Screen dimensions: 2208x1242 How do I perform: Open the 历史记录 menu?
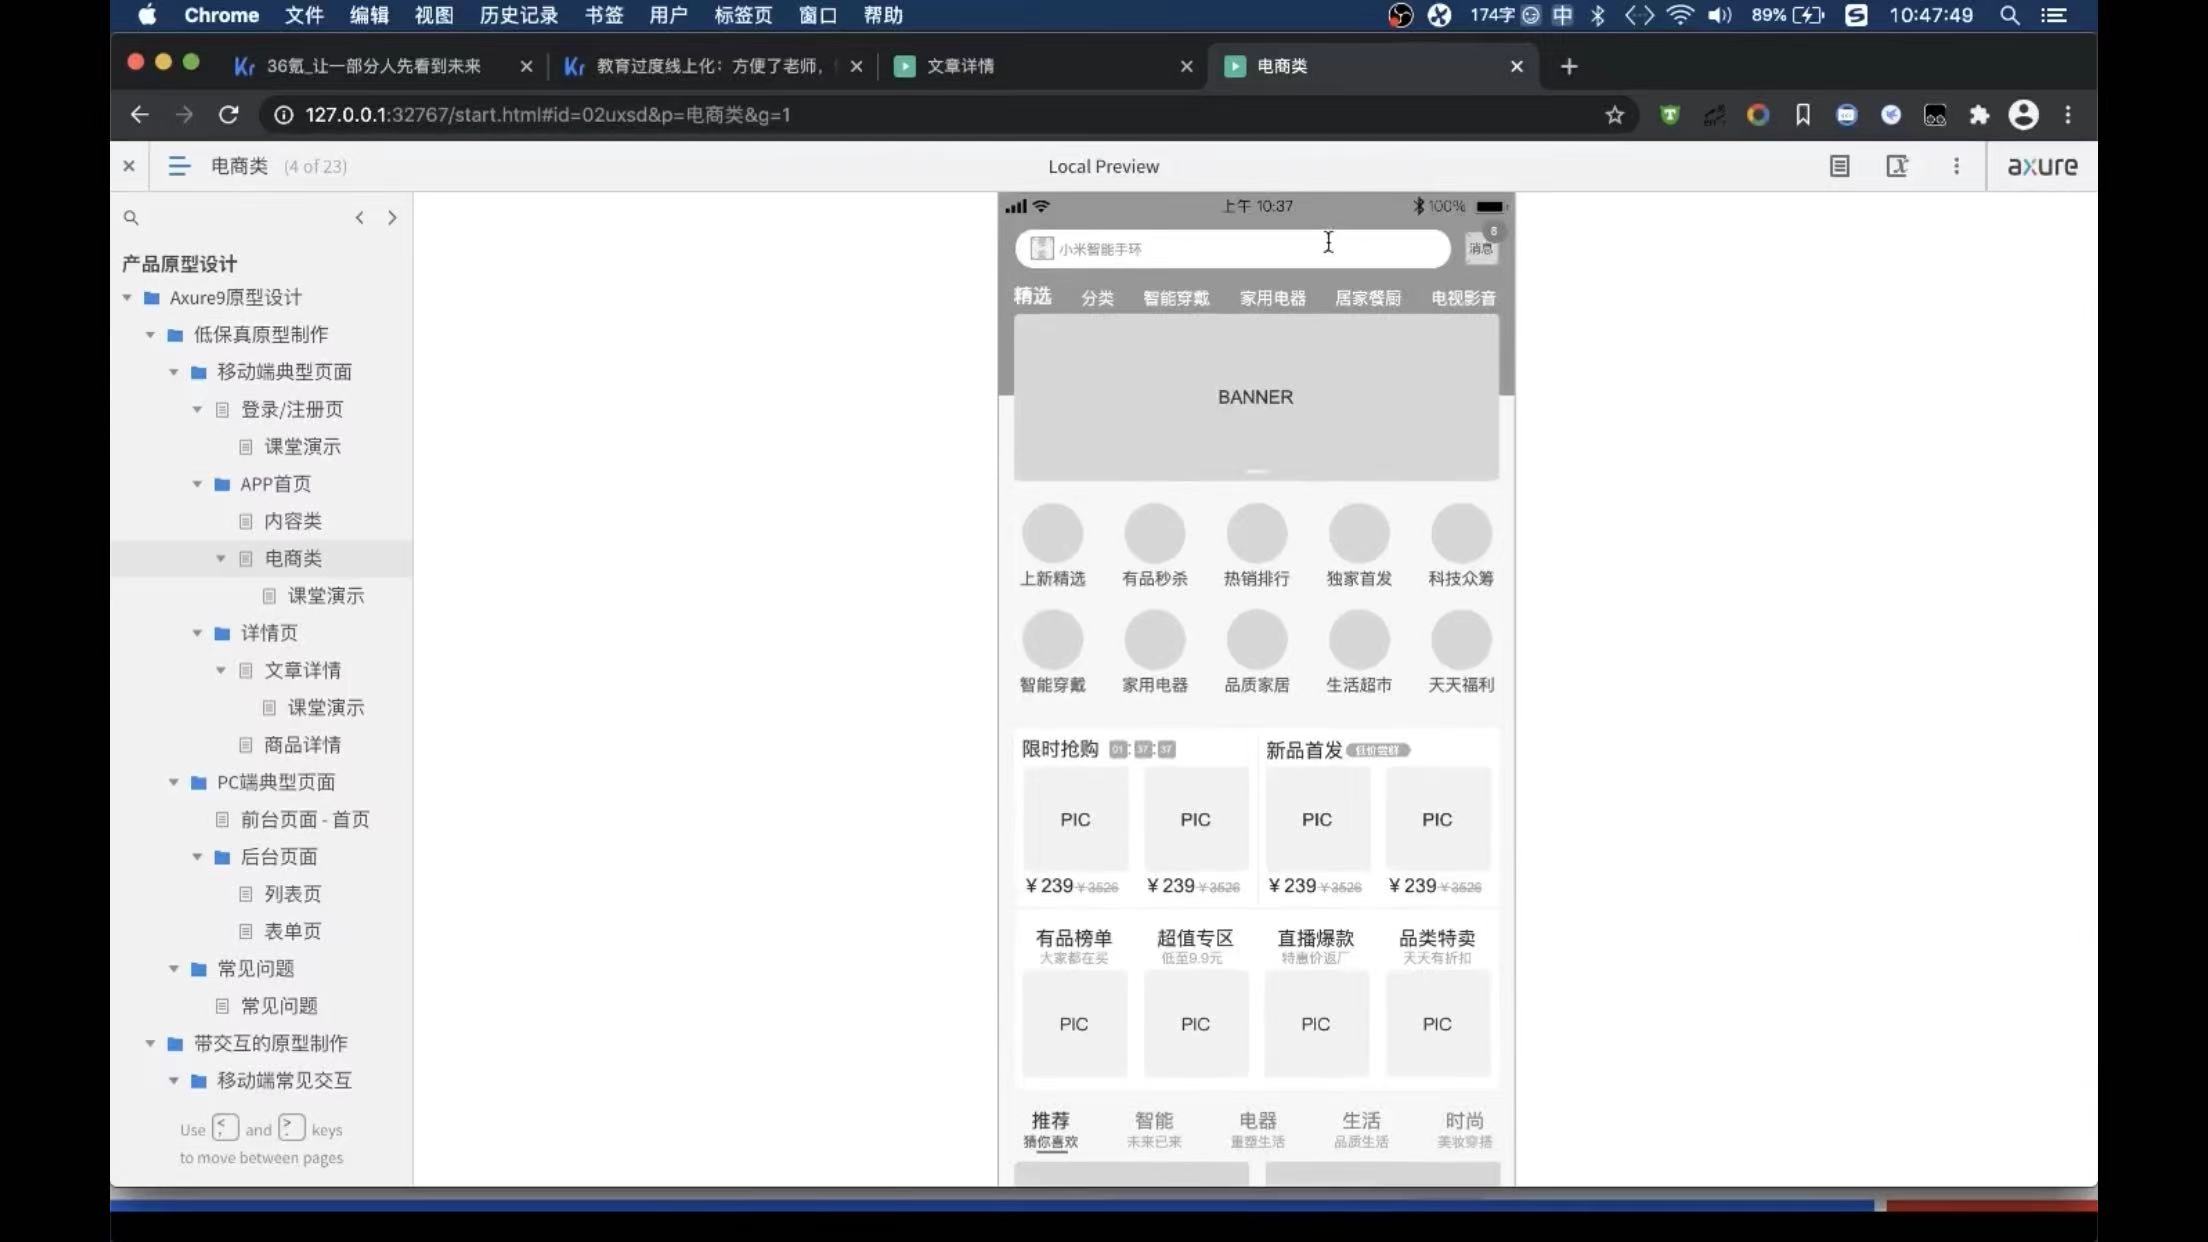pos(518,15)
